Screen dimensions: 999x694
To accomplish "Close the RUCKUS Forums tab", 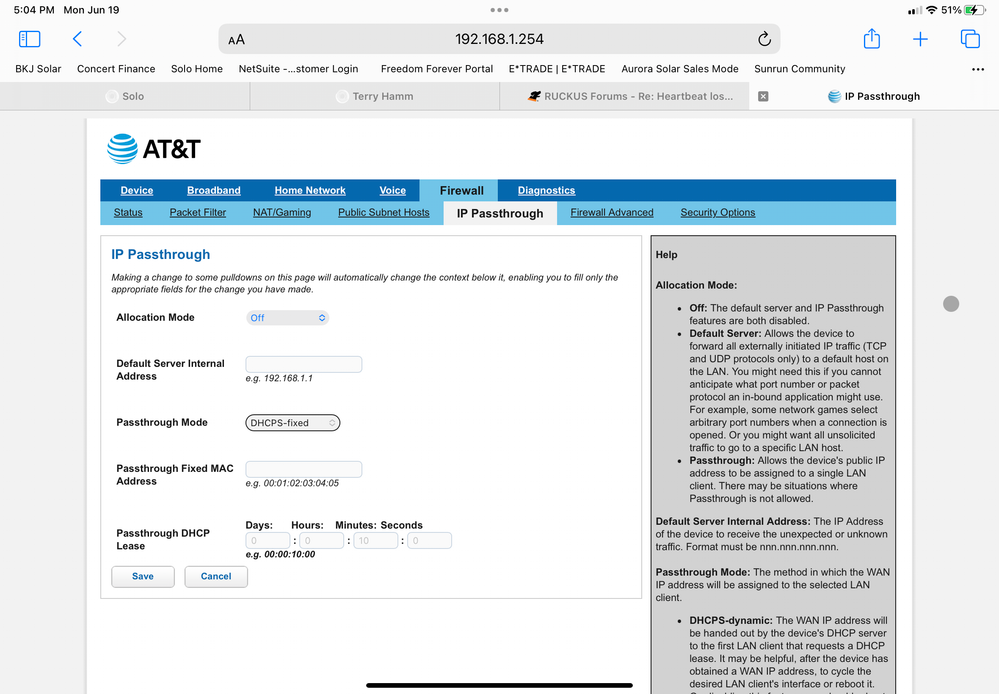I will pos(763,96).
